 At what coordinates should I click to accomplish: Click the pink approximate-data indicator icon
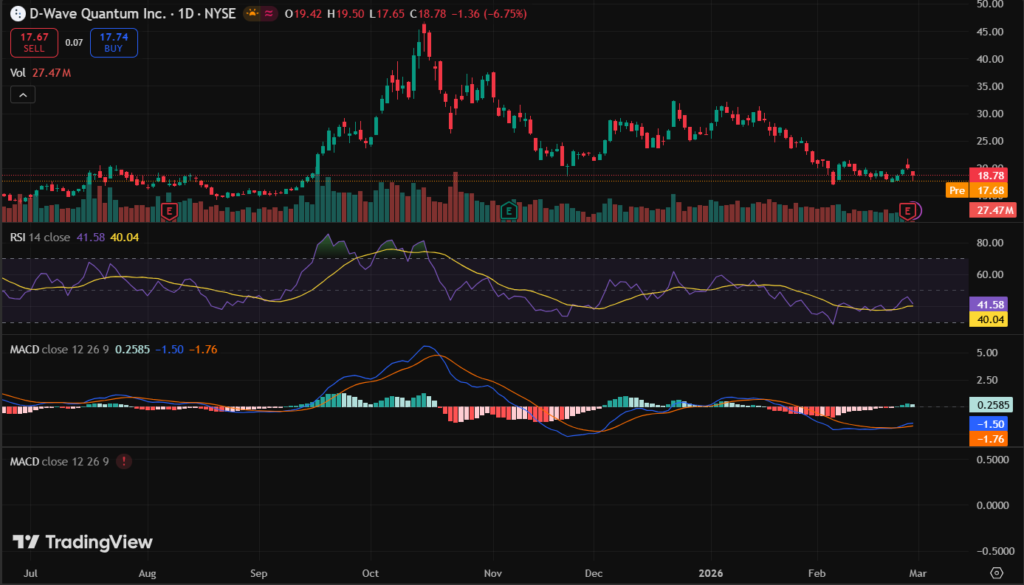[x=269, y=16]
